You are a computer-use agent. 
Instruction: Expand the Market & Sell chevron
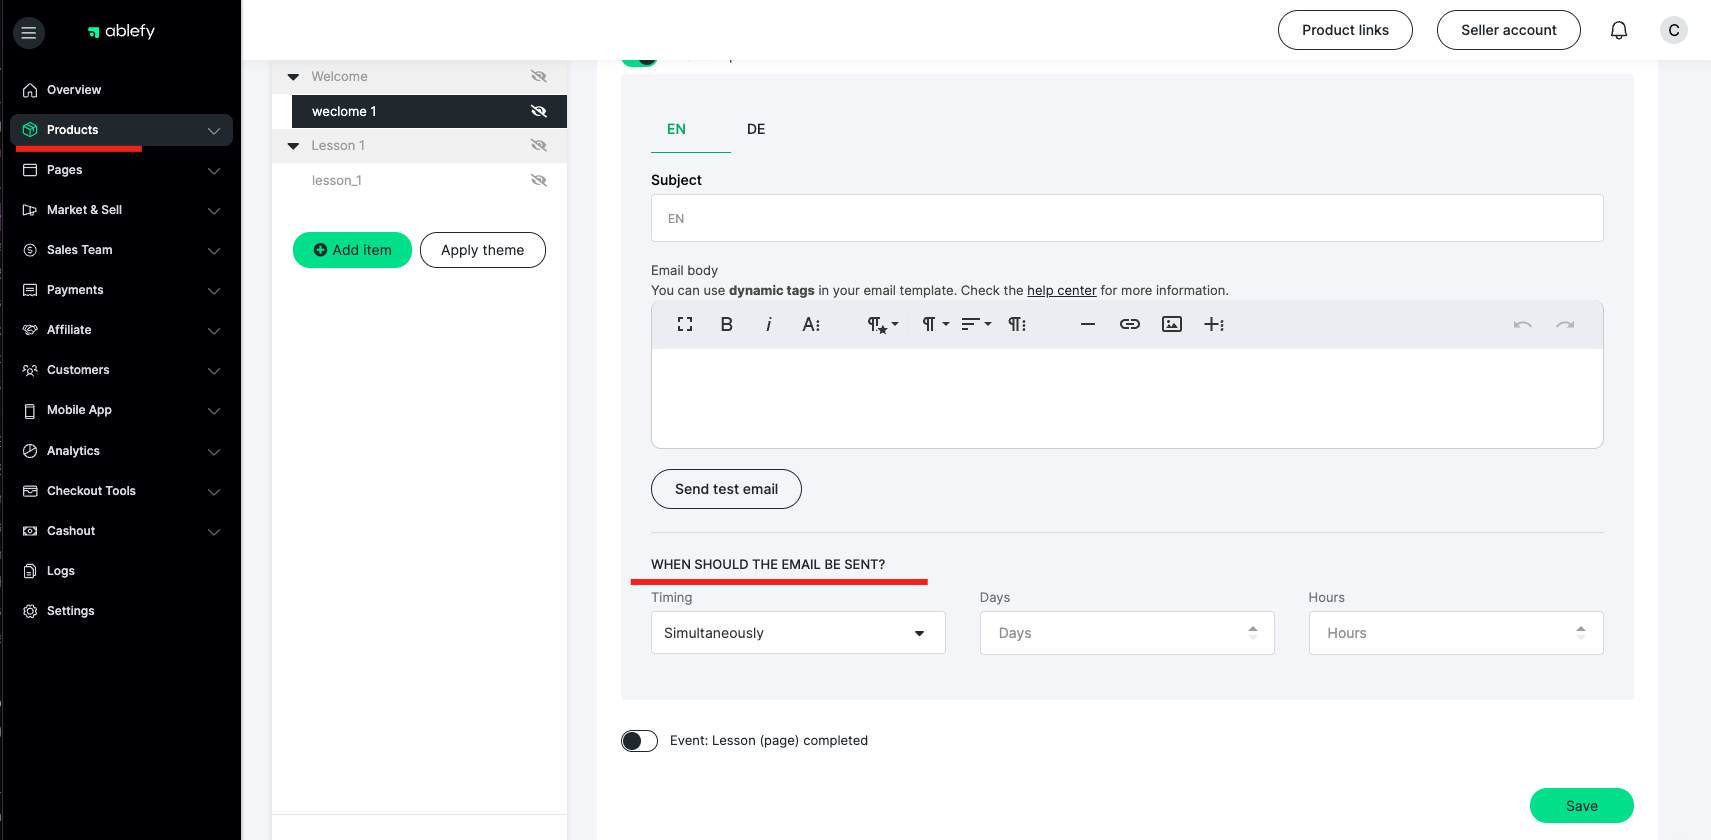tap(214, 211)
